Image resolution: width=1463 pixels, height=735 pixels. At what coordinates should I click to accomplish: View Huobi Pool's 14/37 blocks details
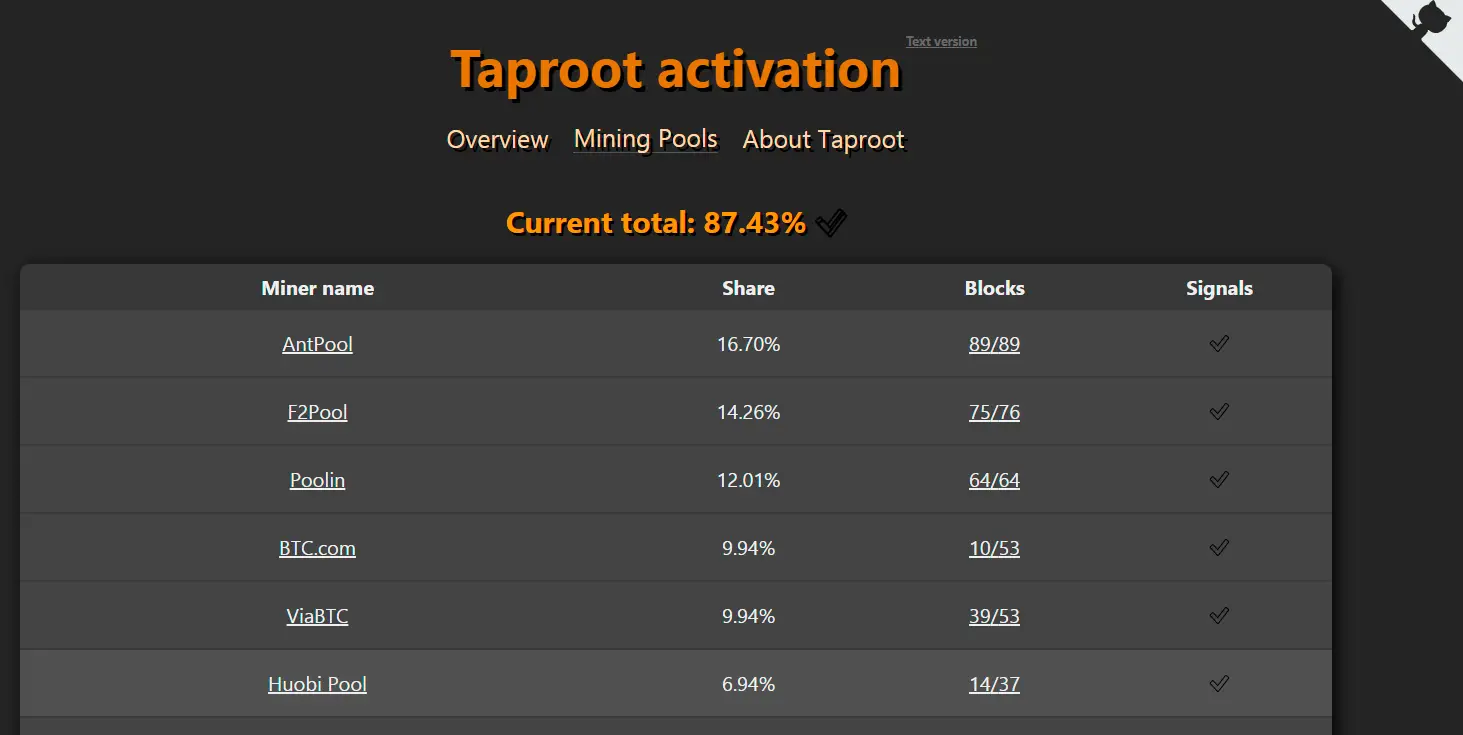994,683
